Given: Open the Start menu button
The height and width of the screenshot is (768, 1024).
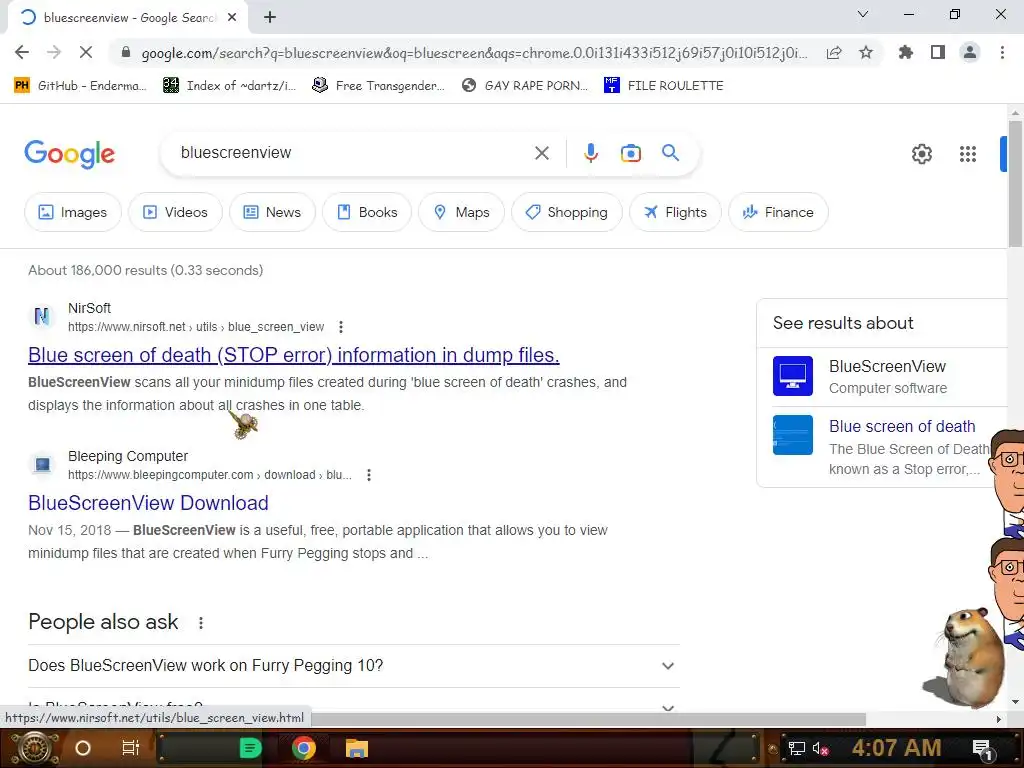Looking at the screenshot, I should tap(35, 748).
